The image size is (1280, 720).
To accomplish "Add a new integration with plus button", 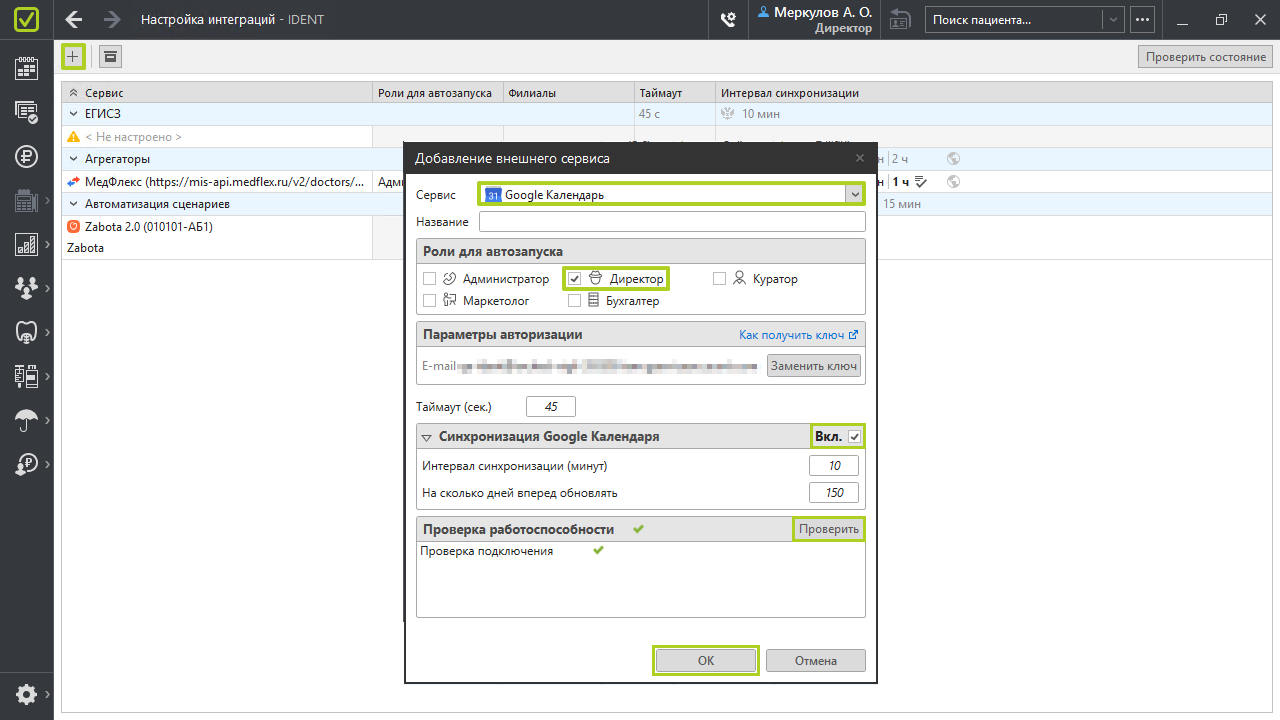I will (x=73, y=56).
